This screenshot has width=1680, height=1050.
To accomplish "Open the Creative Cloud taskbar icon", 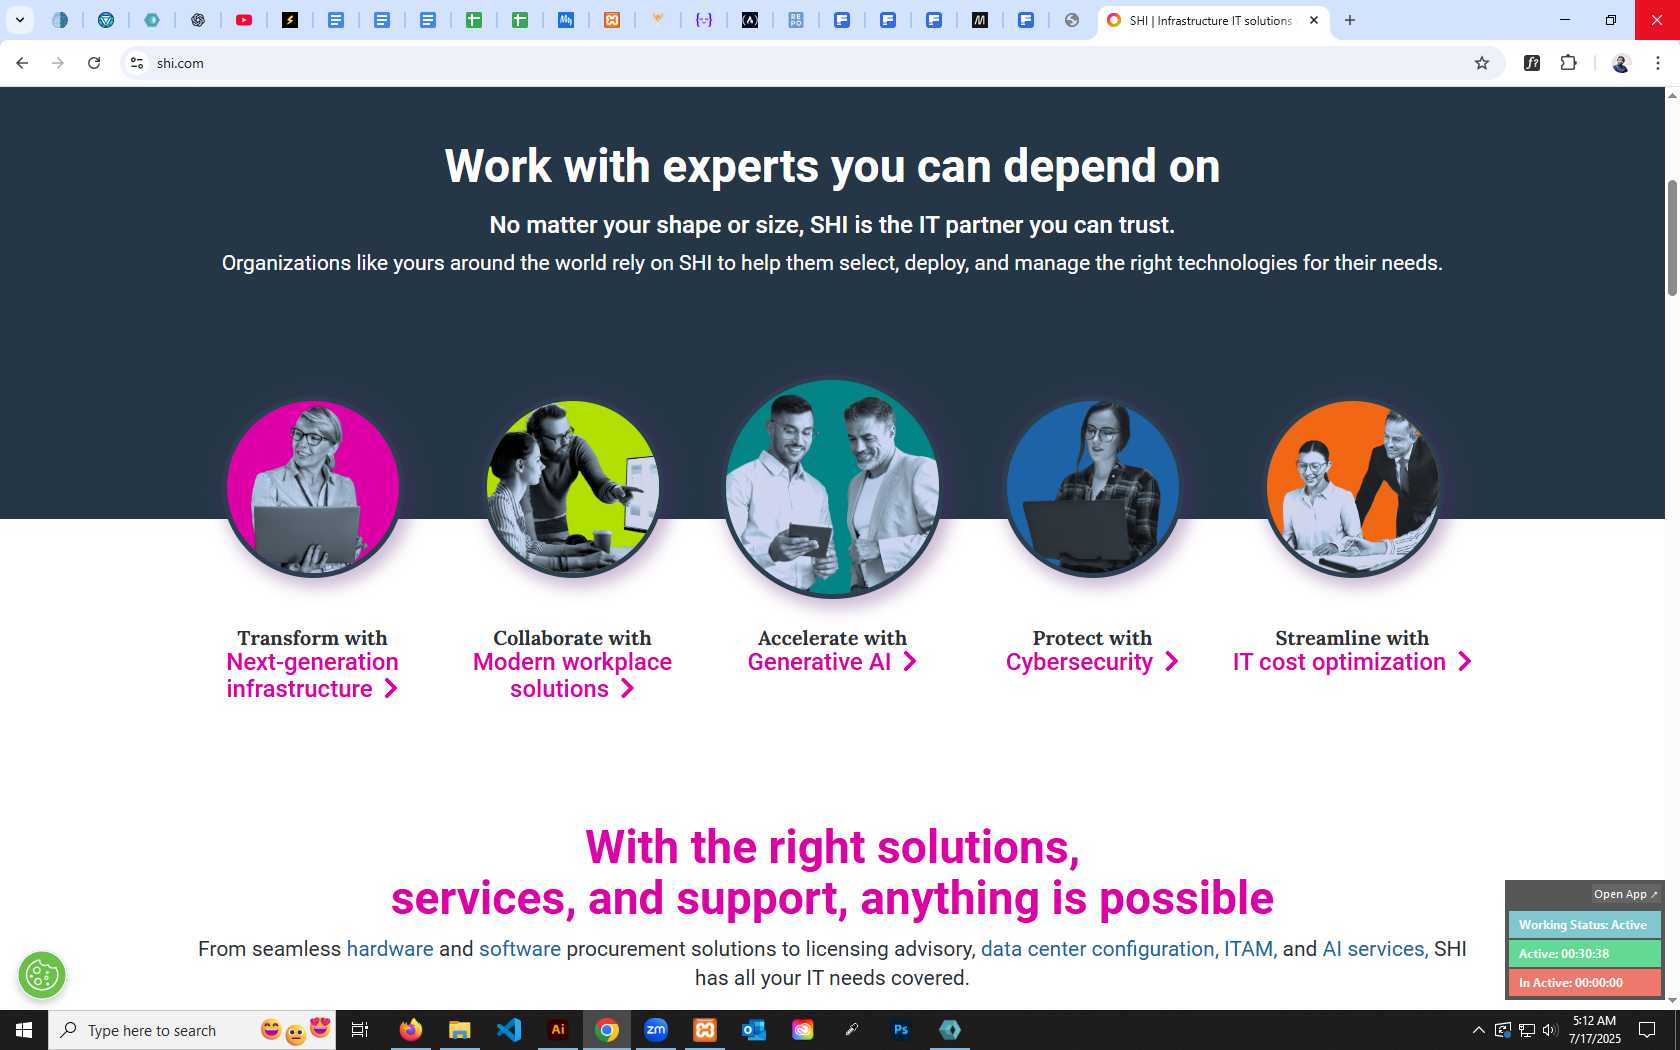I will pyautogui.click(x=803, y=1030).
